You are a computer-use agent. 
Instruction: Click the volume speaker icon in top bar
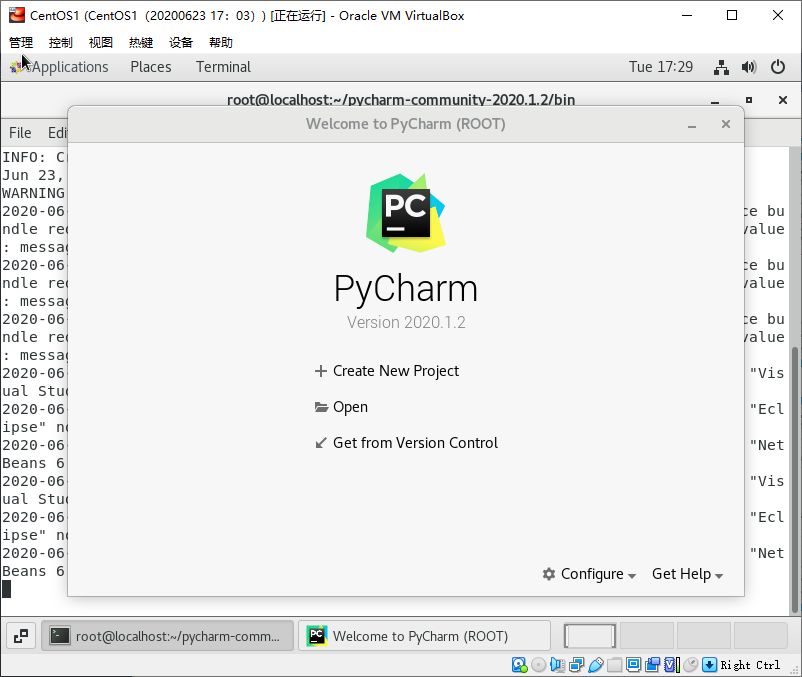[749, 67]
